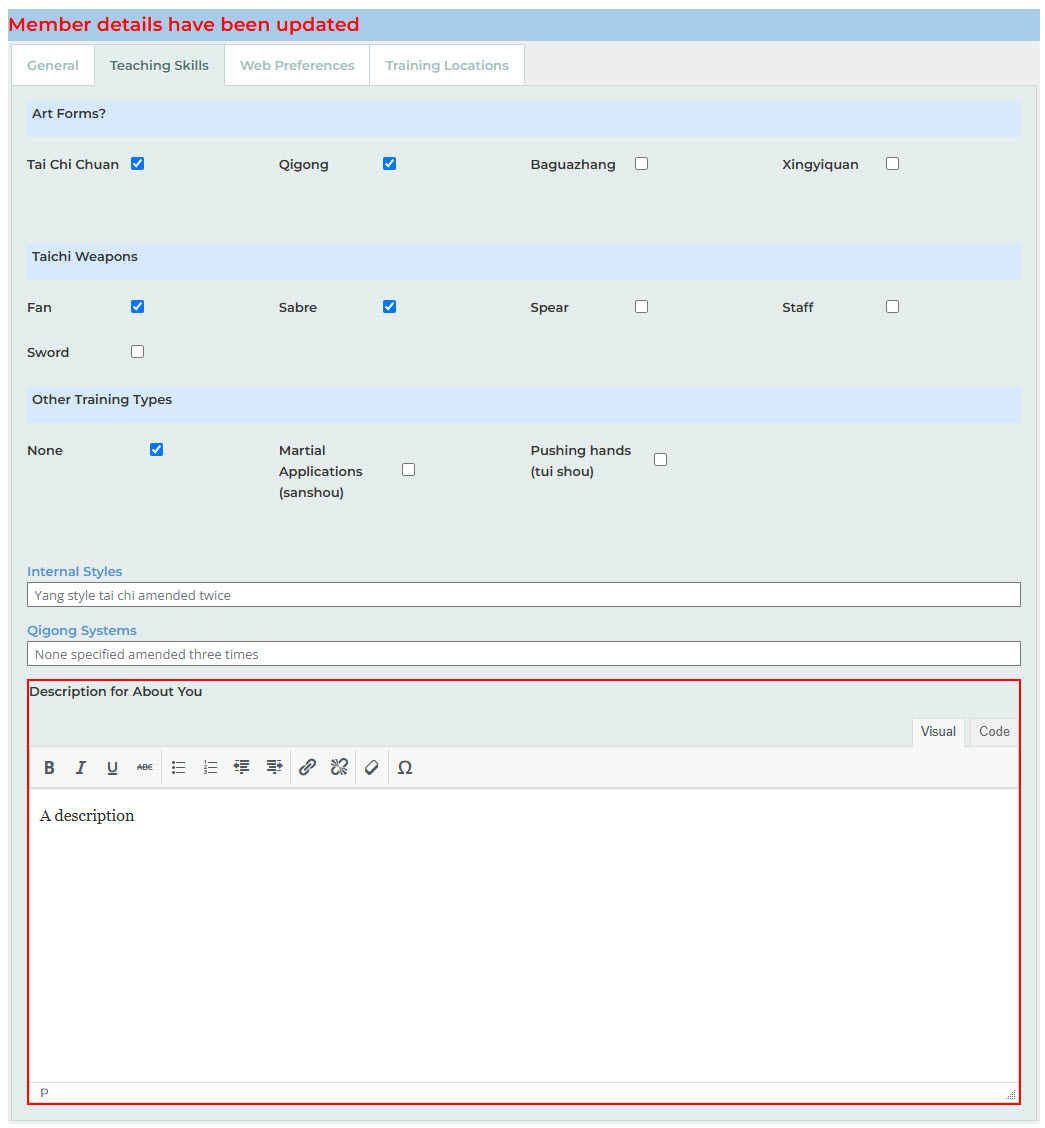Click inside the description text area
The height and width of the screenshot is (1128, 1045).
[524, 936]
